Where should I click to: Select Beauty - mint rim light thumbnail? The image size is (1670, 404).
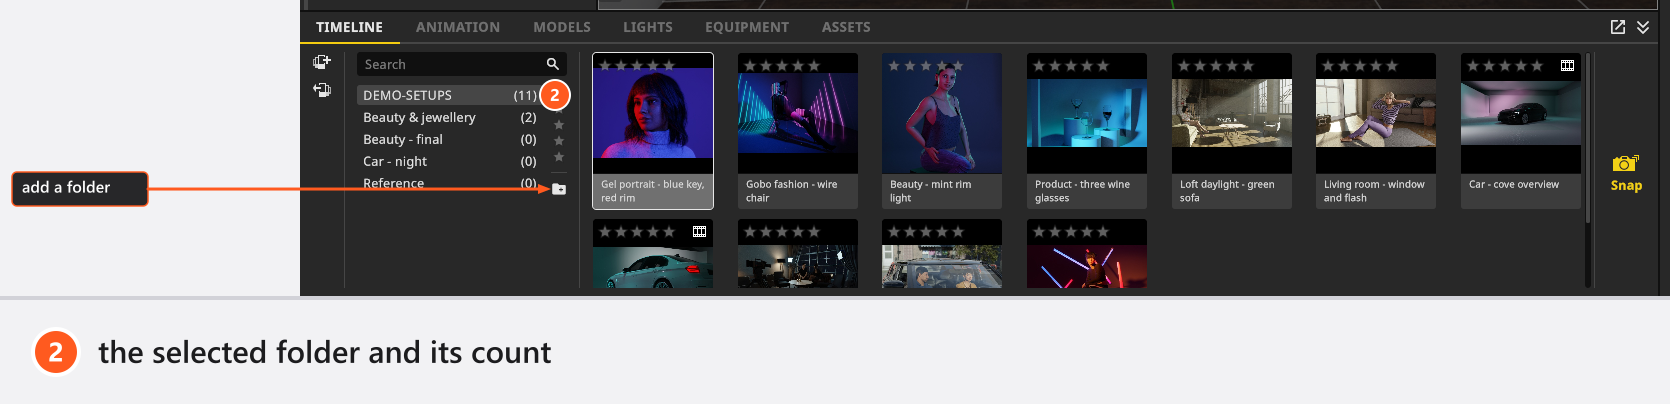942,131
